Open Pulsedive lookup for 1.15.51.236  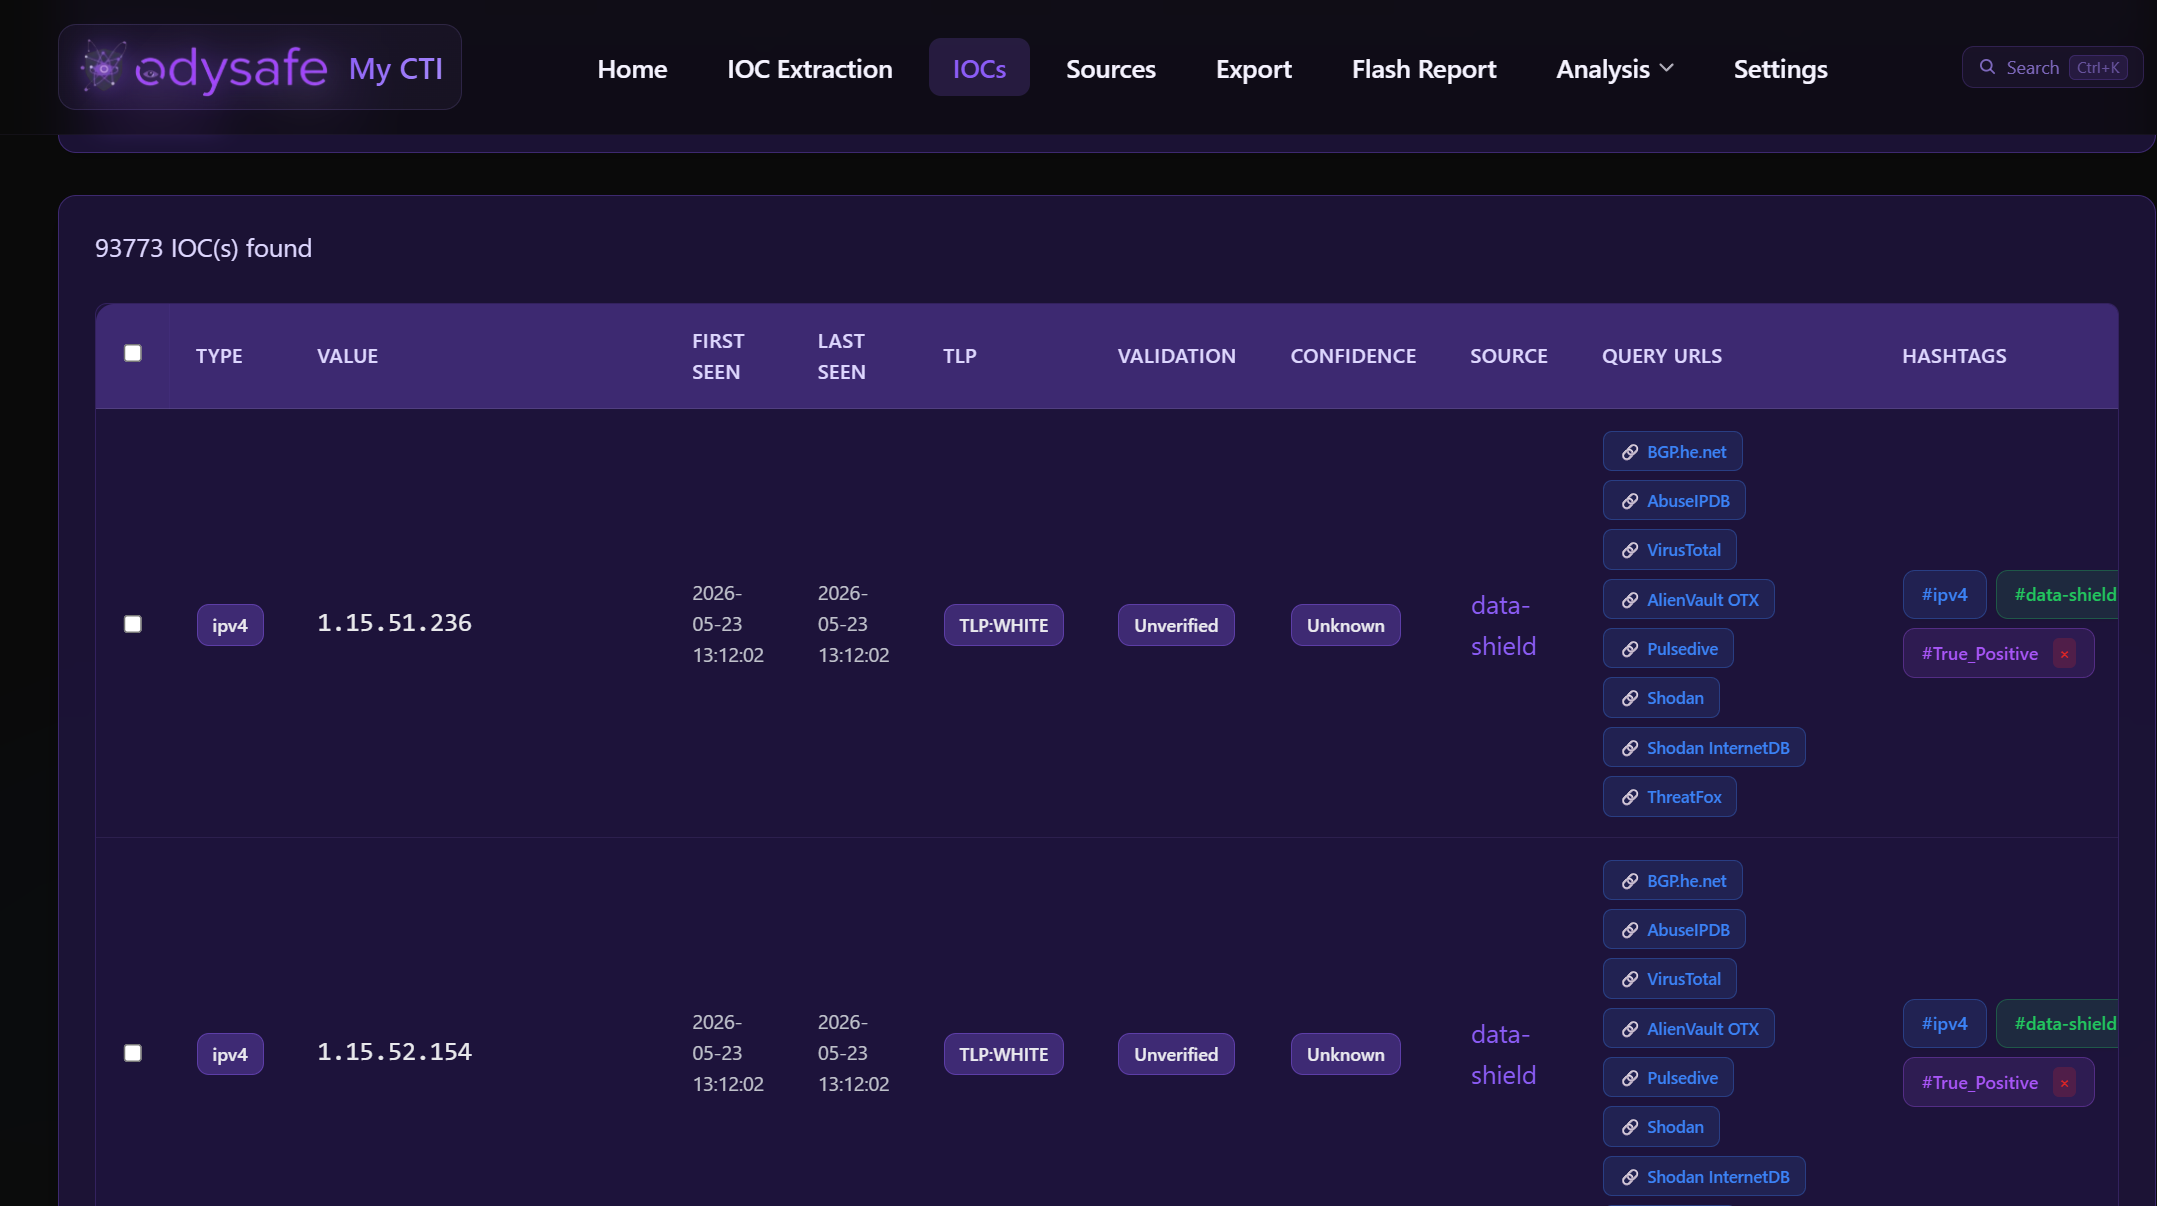coord(1668,649)
